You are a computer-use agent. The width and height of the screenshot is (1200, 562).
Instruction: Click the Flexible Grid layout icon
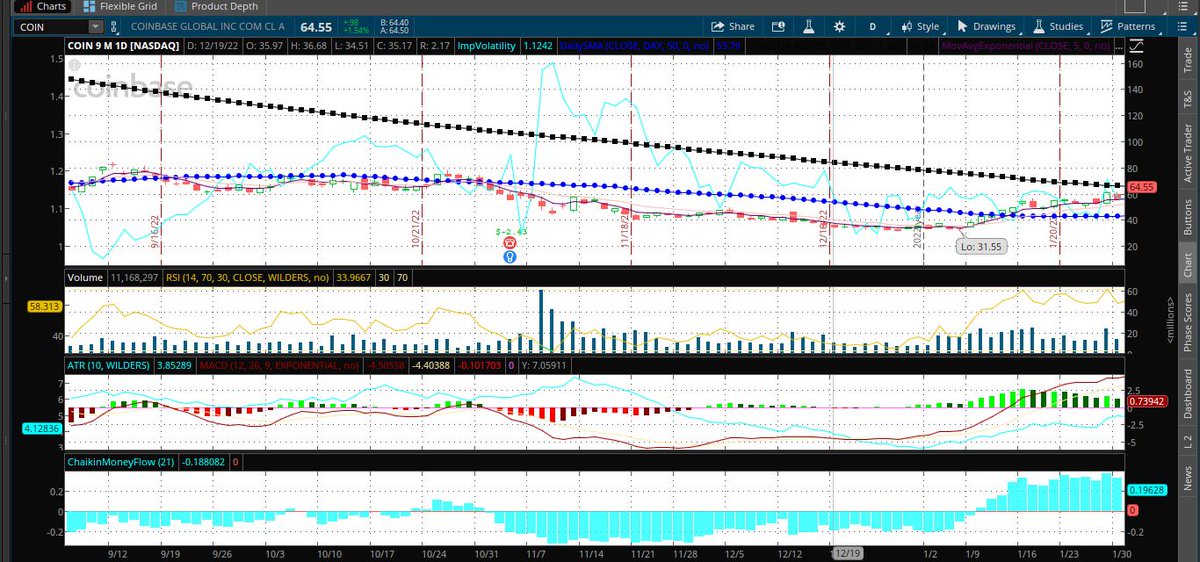(x=90, y=6)
